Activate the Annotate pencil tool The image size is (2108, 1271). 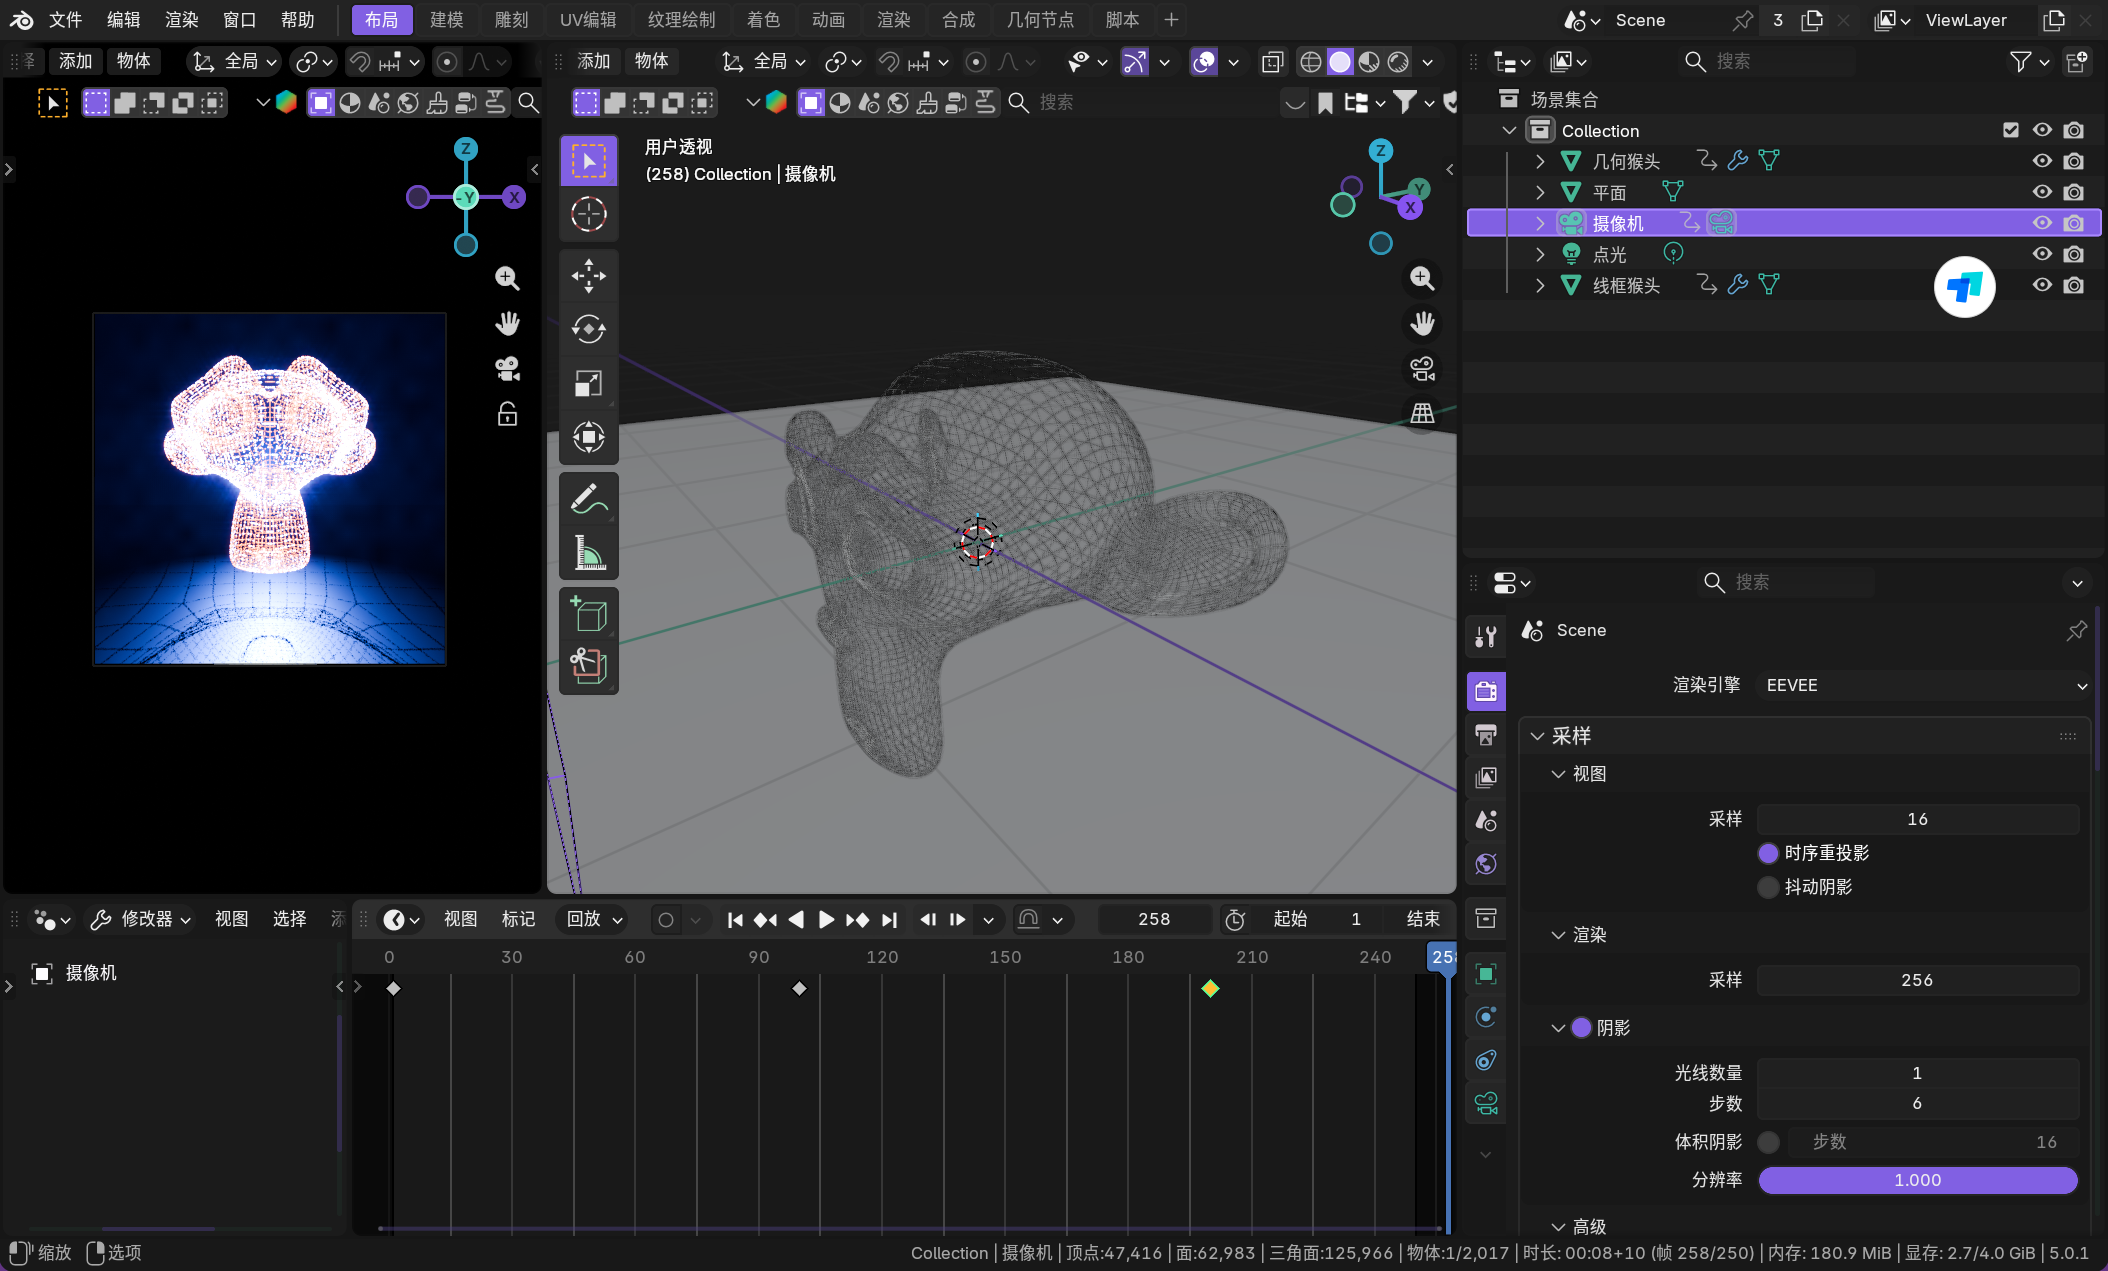tap(588, 499)
